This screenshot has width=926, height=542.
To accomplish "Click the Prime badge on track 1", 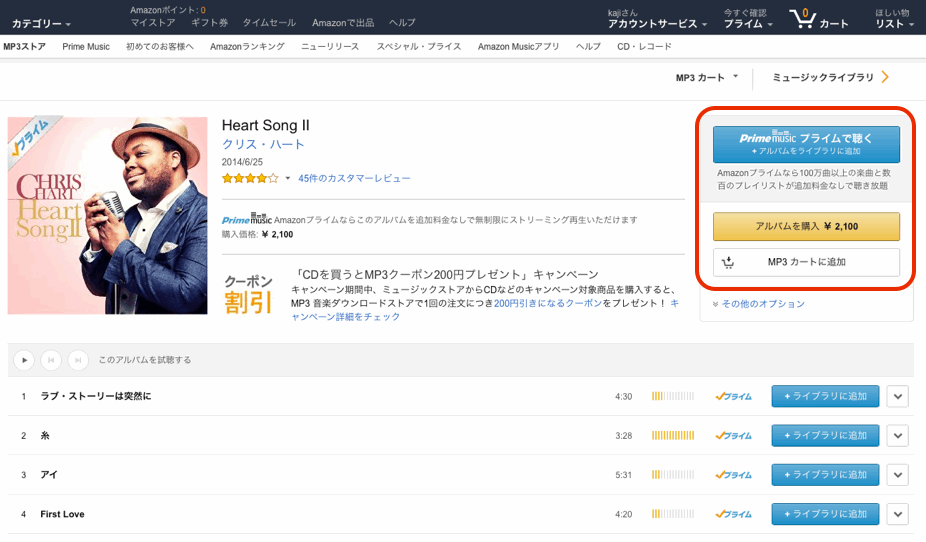I will pyautogui.click(x=733, y=397).
